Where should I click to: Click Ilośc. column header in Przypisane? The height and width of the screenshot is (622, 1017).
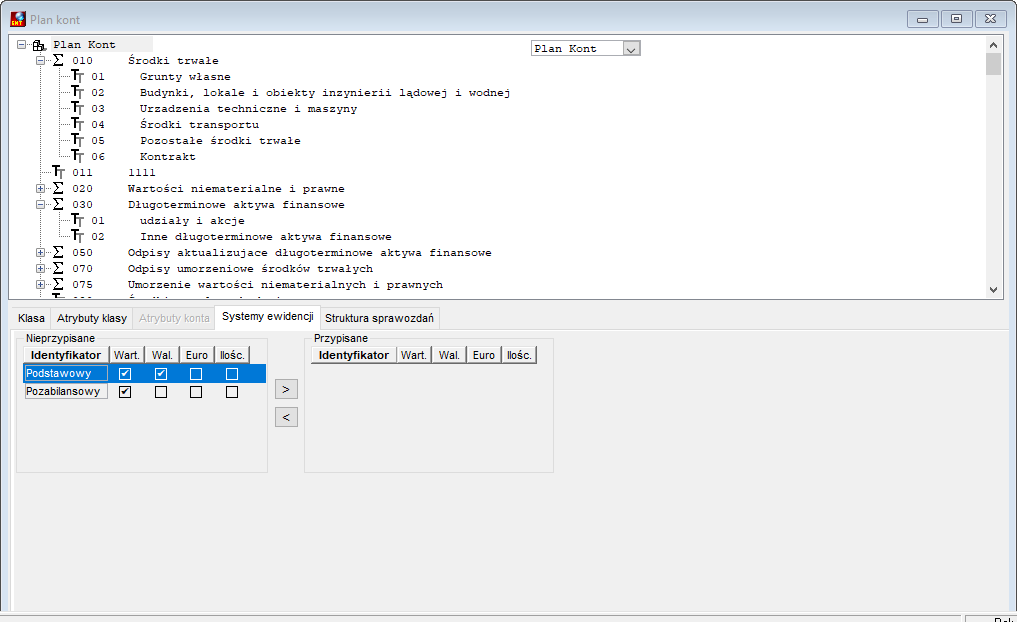coord(519,355)
